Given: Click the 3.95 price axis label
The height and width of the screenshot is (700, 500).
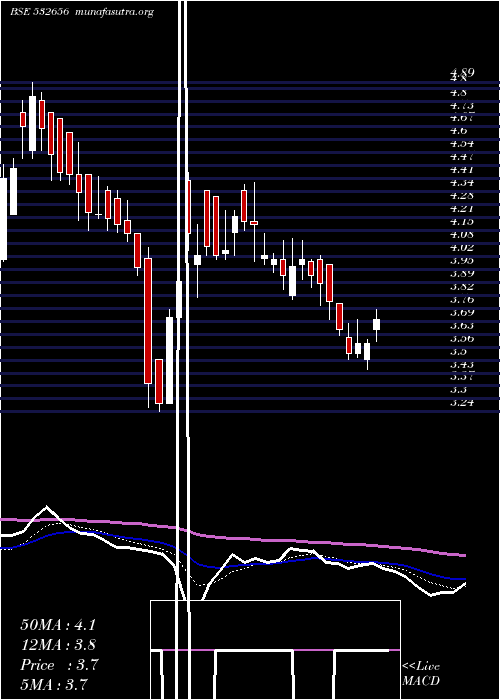Looking at the screenshot, I should [x=462, y=260].
